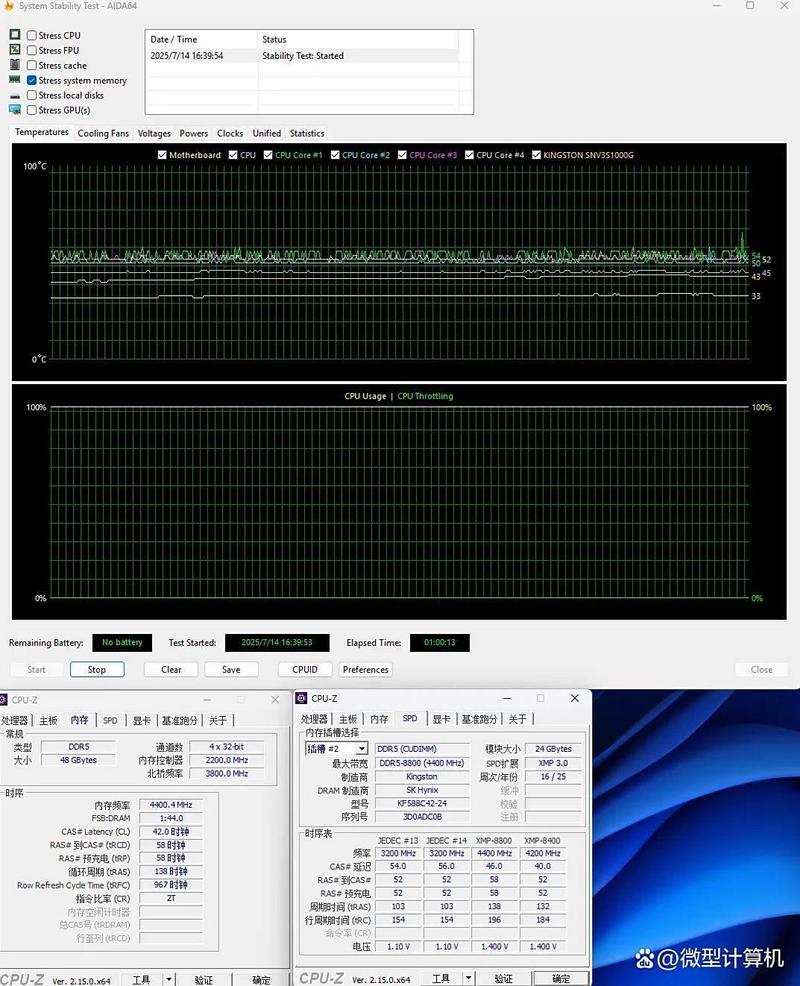Click 工具 button in right CPU-Z
The image size is (800, 986).
(441, 978)
